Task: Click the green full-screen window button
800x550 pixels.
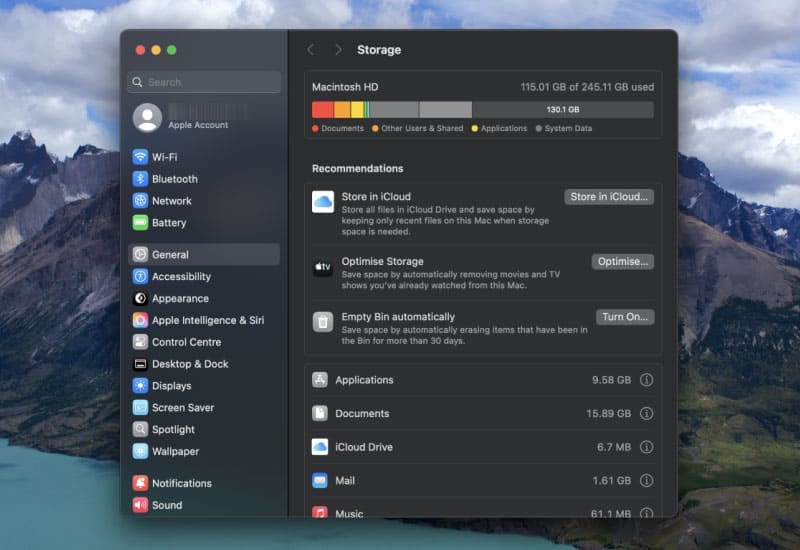Action: click(171, 50)
